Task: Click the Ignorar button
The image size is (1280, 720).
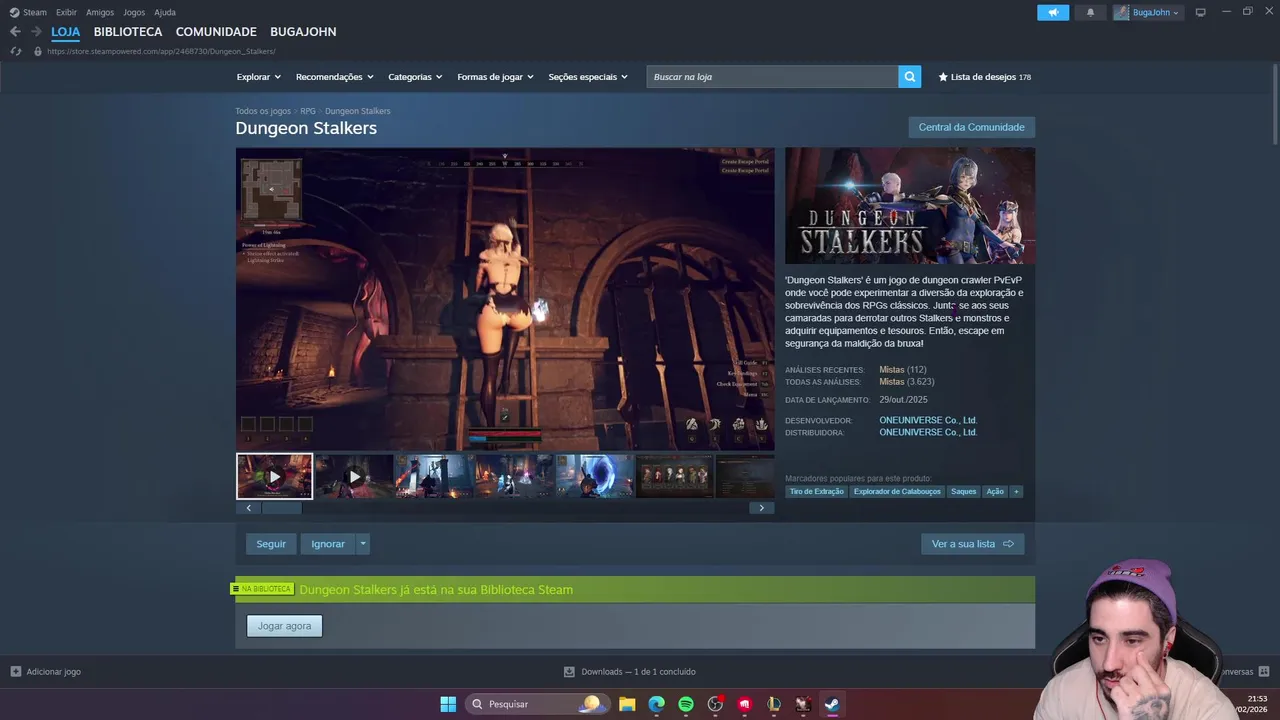Action: click(x=328, y=544)
